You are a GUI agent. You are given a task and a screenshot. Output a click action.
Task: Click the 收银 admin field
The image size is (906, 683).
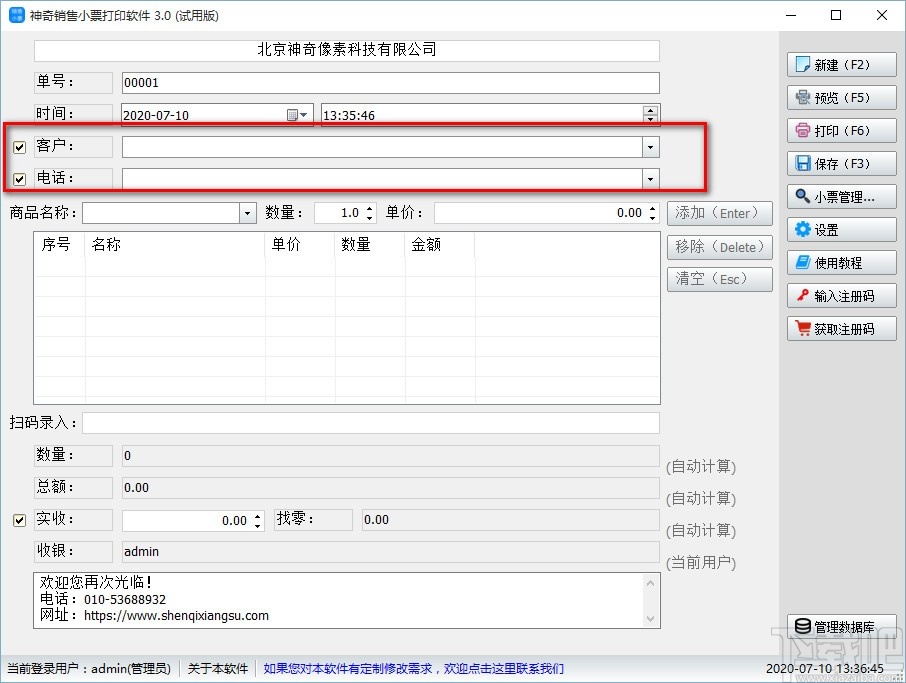[391, 552]
